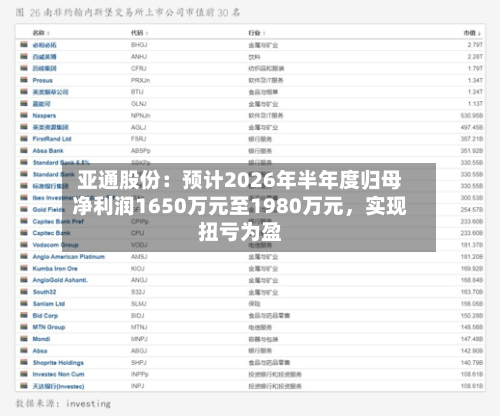Screen dimensions: 500x416
Task: Click the flag icon in the ABGJ row
Action: [24, 350]
